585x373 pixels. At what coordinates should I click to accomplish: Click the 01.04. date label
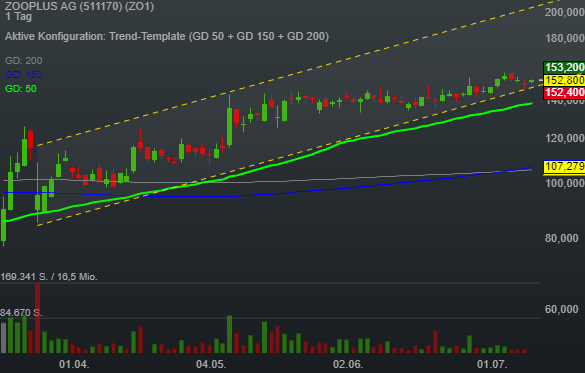(74, 364)
